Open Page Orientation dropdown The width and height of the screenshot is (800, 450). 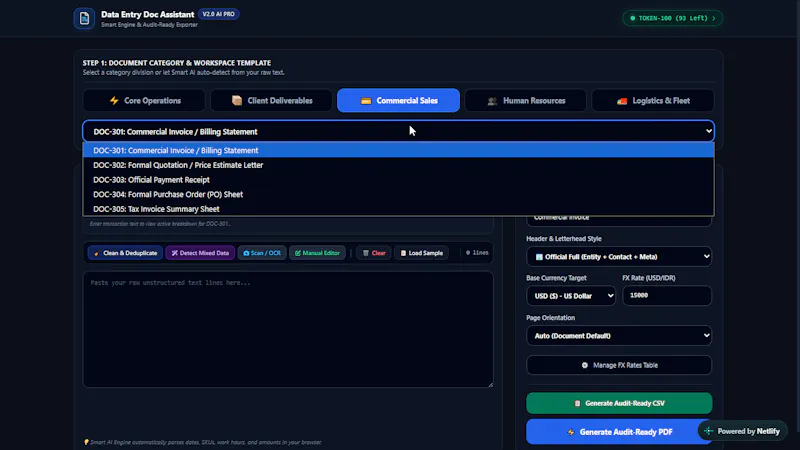click(619, 336)
